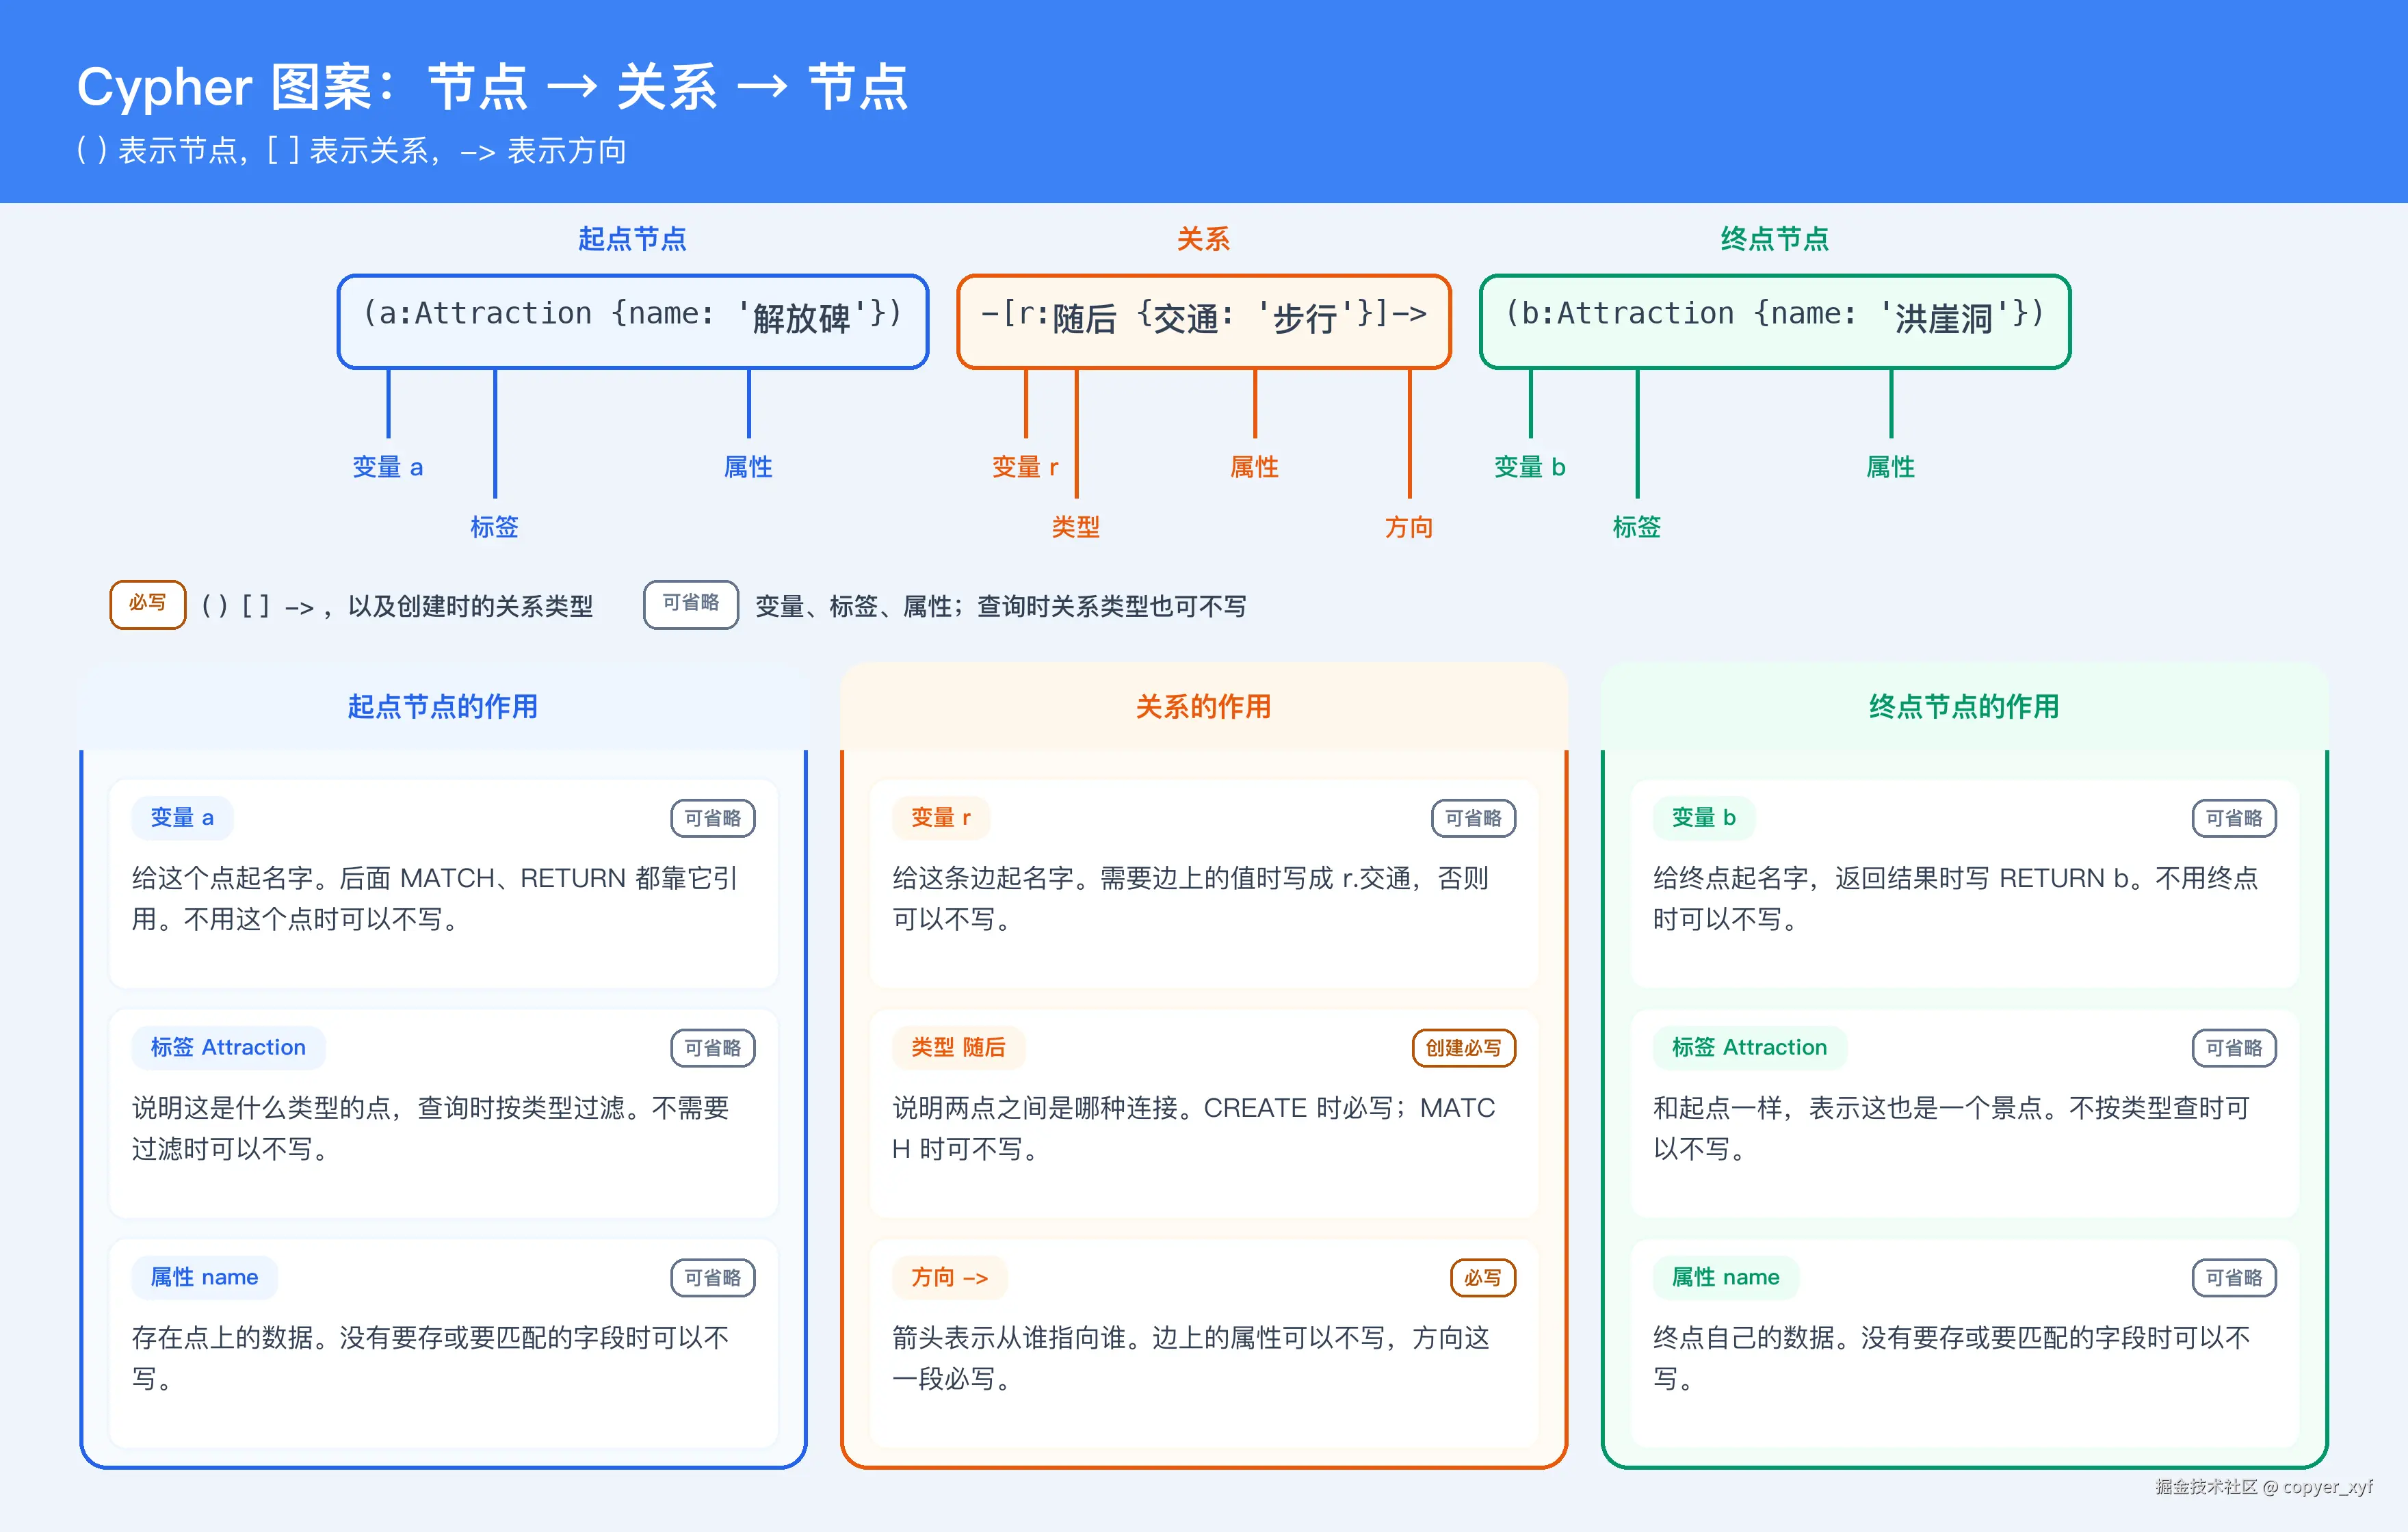Viewport: 2408px width, 1532px height.
Task: Click the "类型" label under the orange code box
Action: click(1076, 527)
